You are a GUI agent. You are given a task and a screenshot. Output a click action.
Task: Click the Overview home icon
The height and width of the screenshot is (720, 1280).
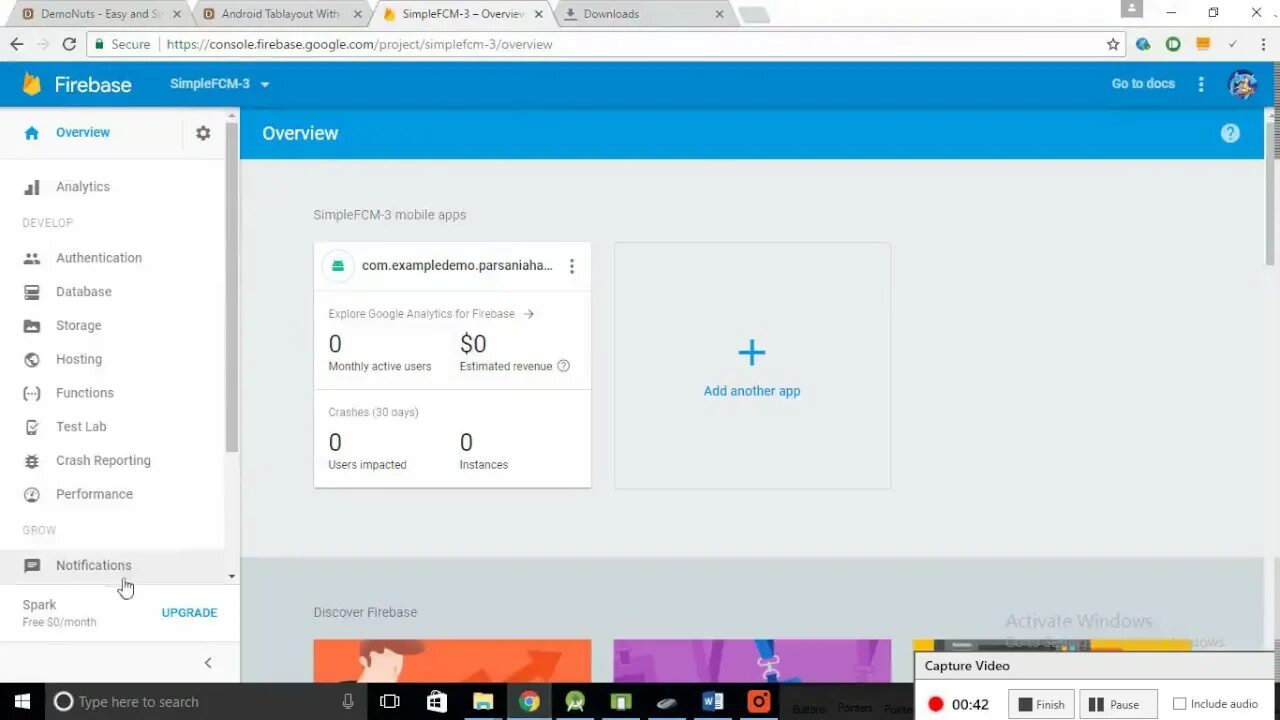32,133
